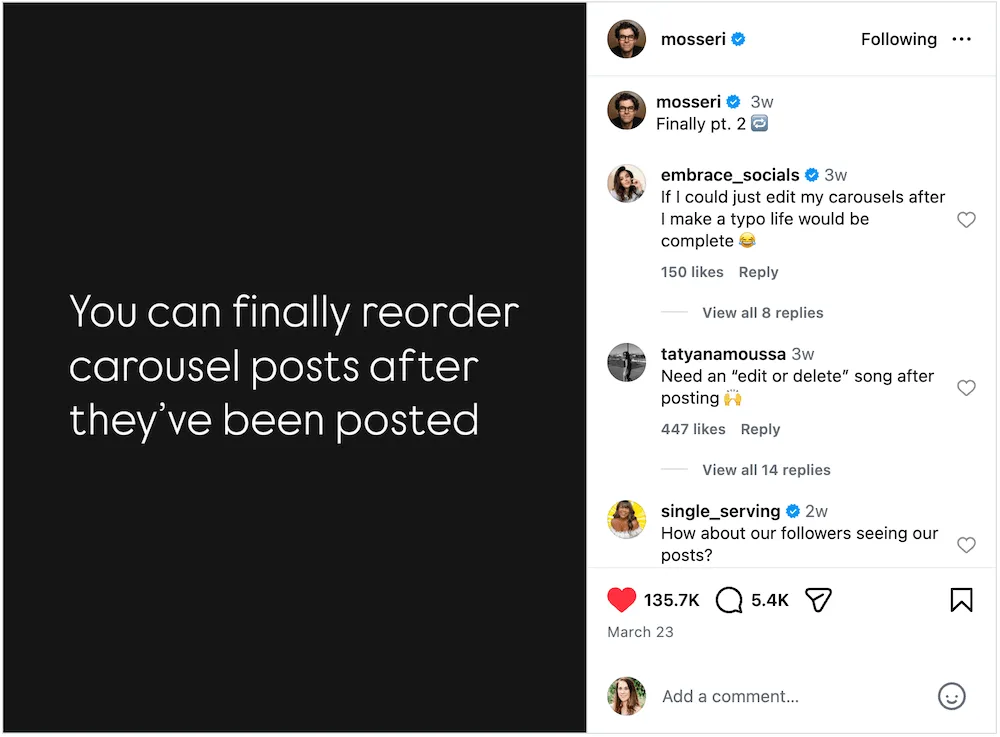Open comments via the speech bubble icon
This screenshot has height=737, width=1000.
(728, 599)
